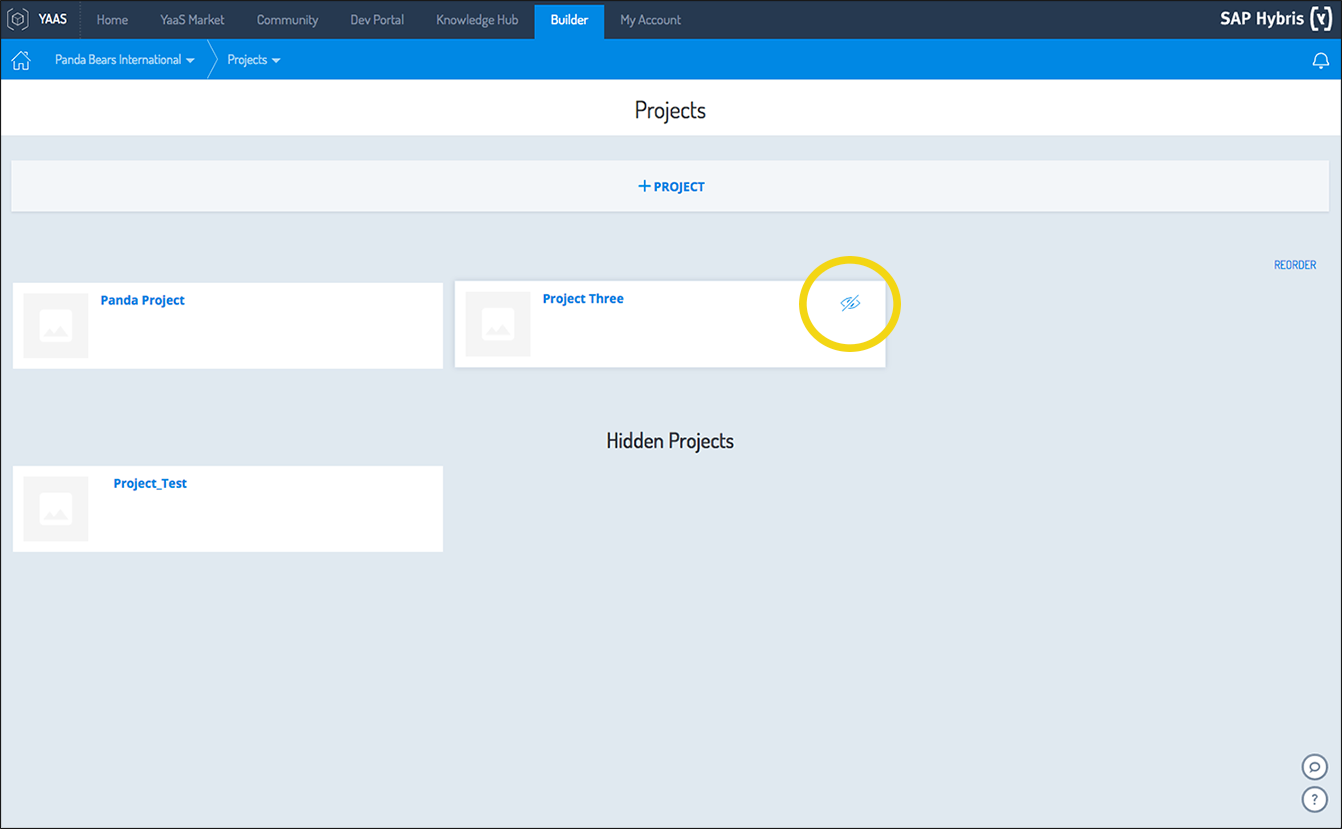Open the Dev Portal tab
1342x829 pixels.
[x=377, y=20]
